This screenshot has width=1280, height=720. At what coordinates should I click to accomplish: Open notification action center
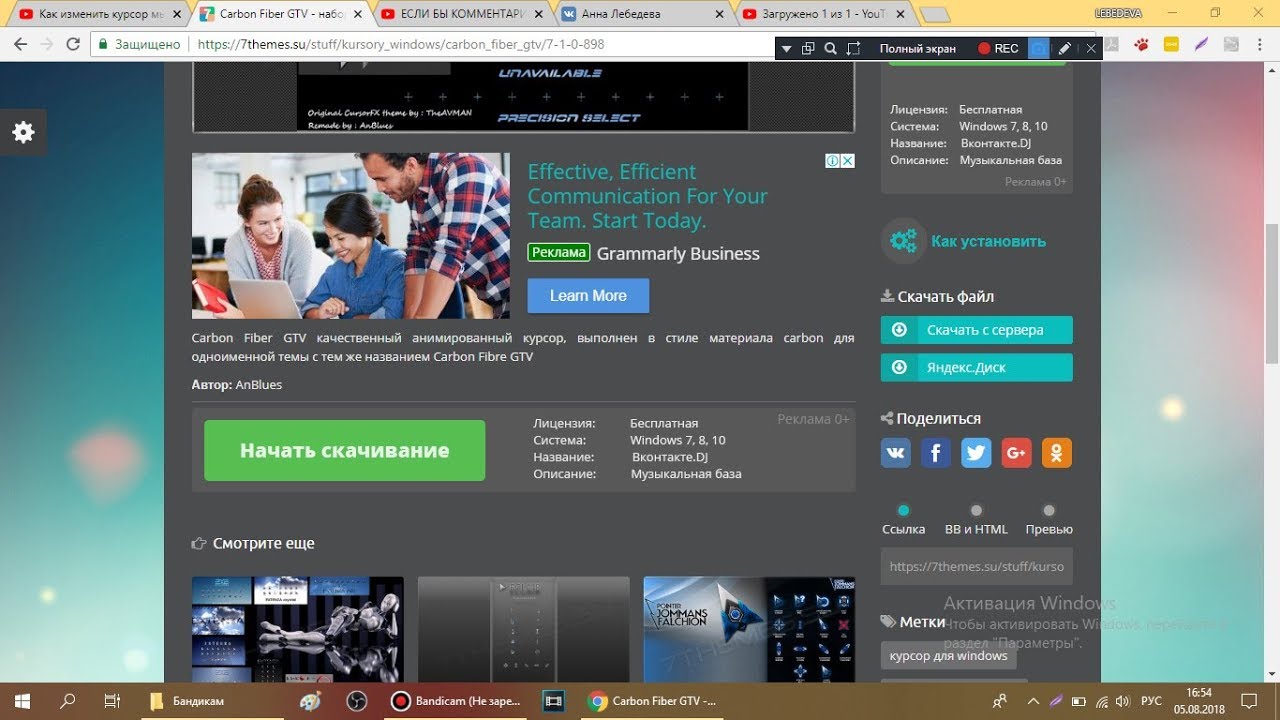pos(1250,701)
